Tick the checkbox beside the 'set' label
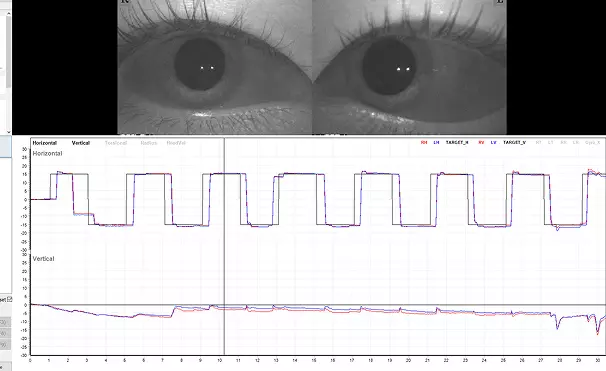606x371 pixels. click(x=10, y=299)
